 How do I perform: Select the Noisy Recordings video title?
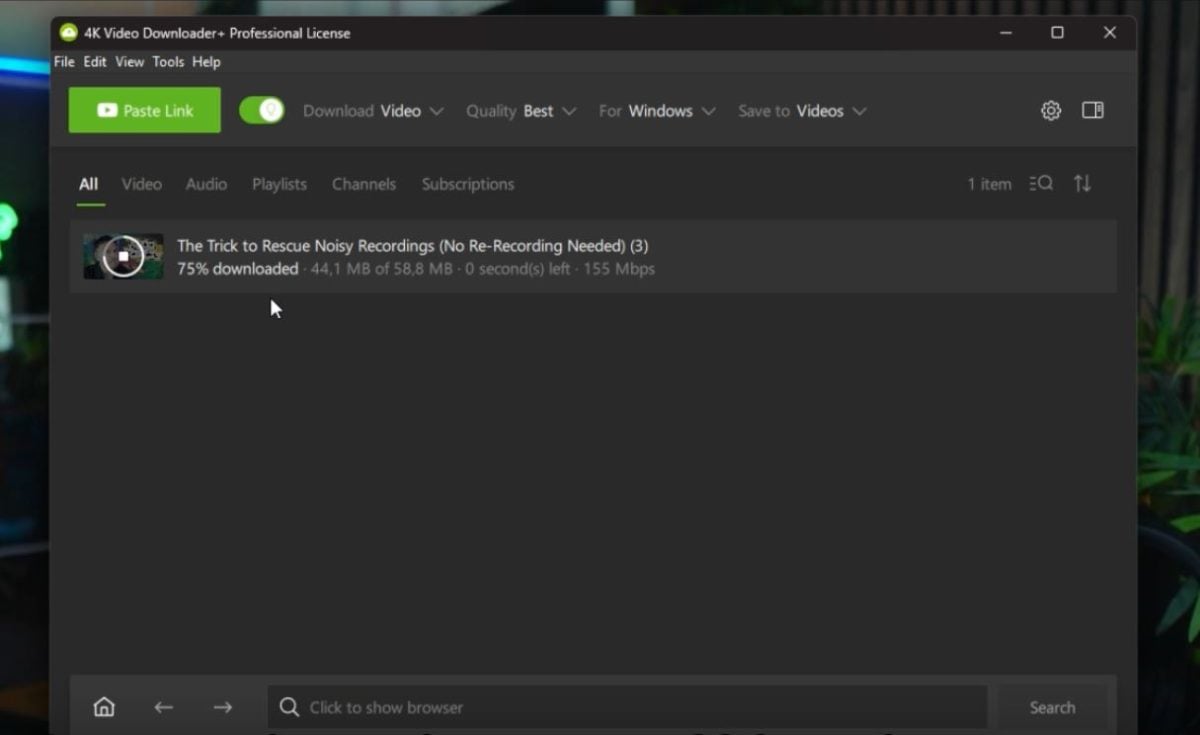413,246
